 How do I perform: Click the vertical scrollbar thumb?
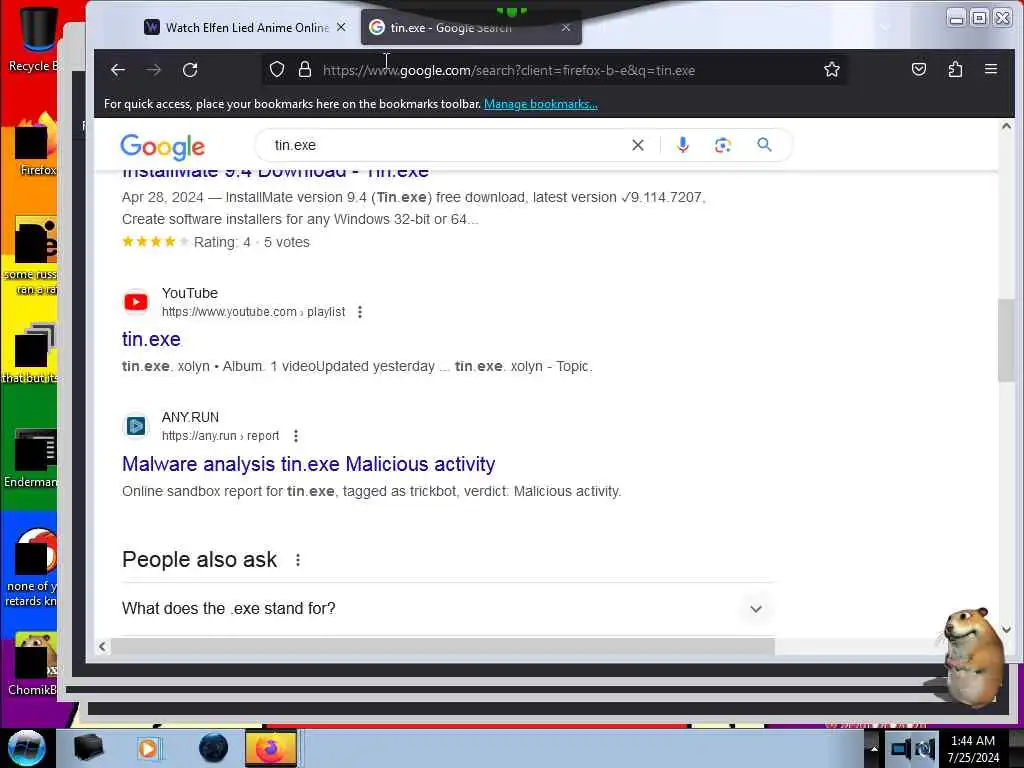[1006, 340]
